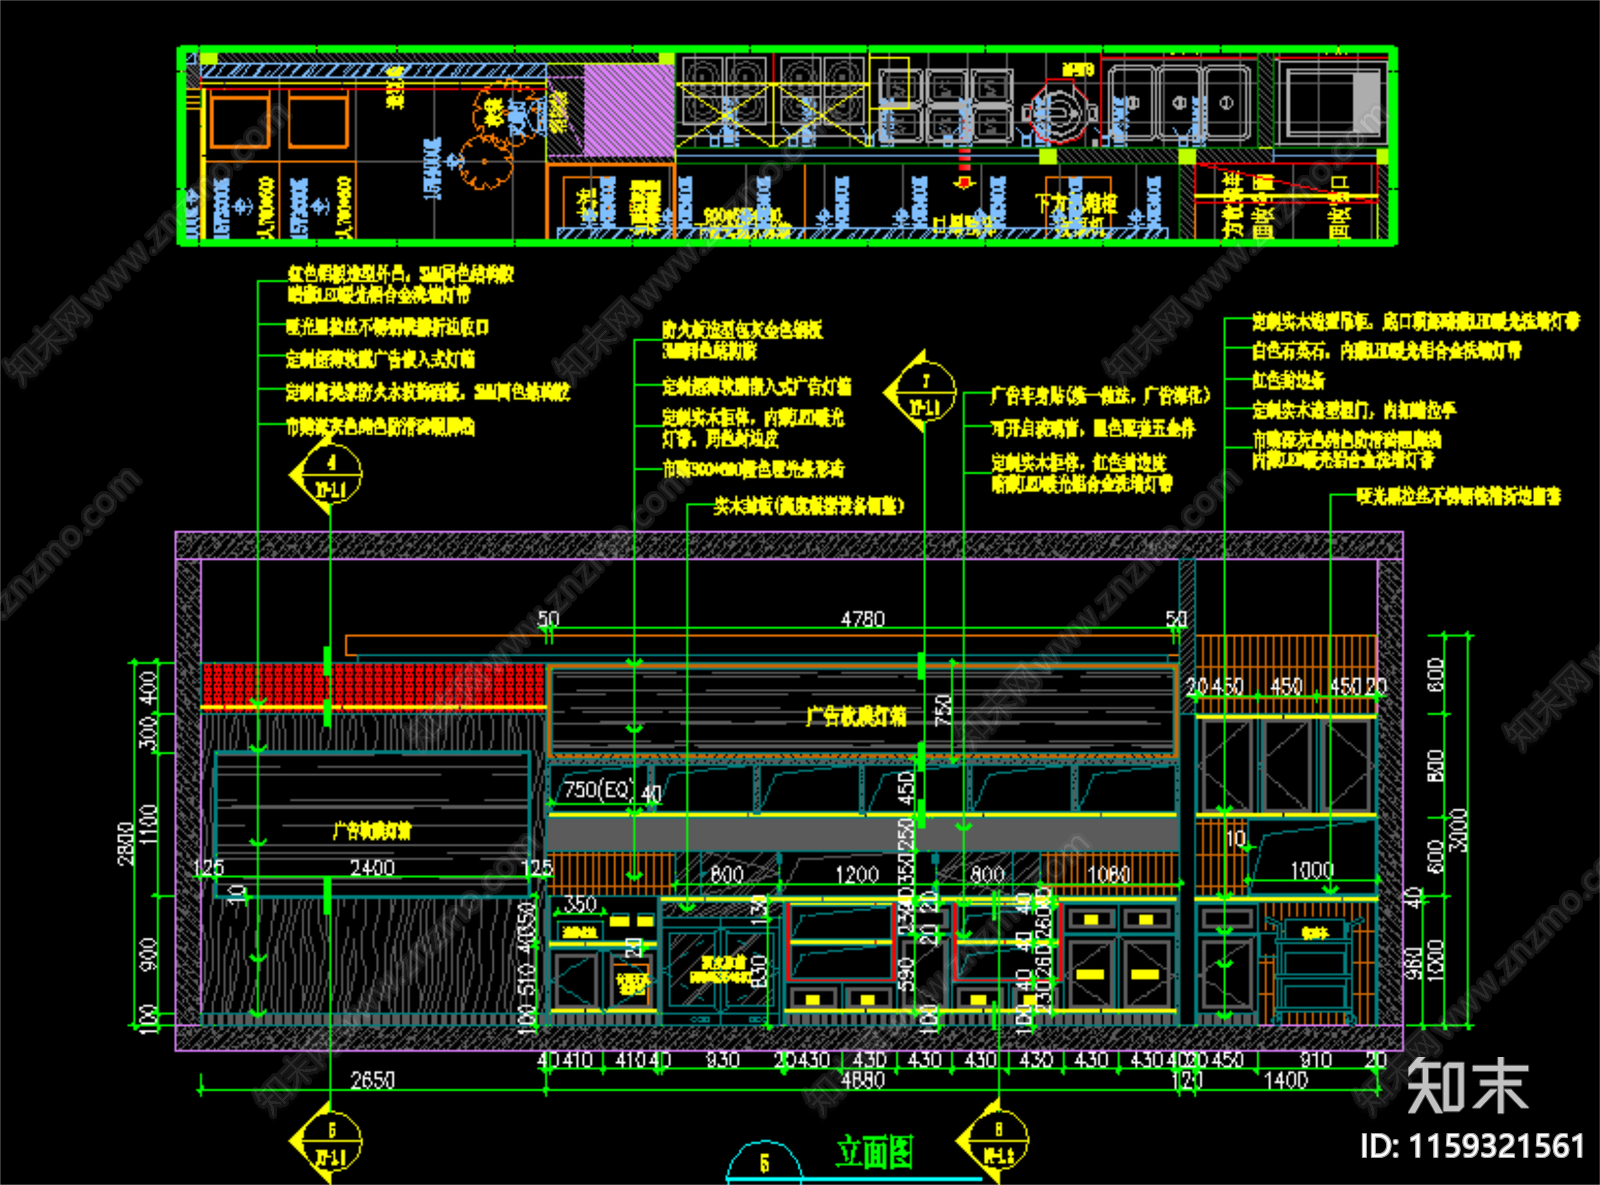The width and height of the screenshot is (1600, 1185).
Task: Select the lower orange circular symbol in plan
Action: [485, 162]
